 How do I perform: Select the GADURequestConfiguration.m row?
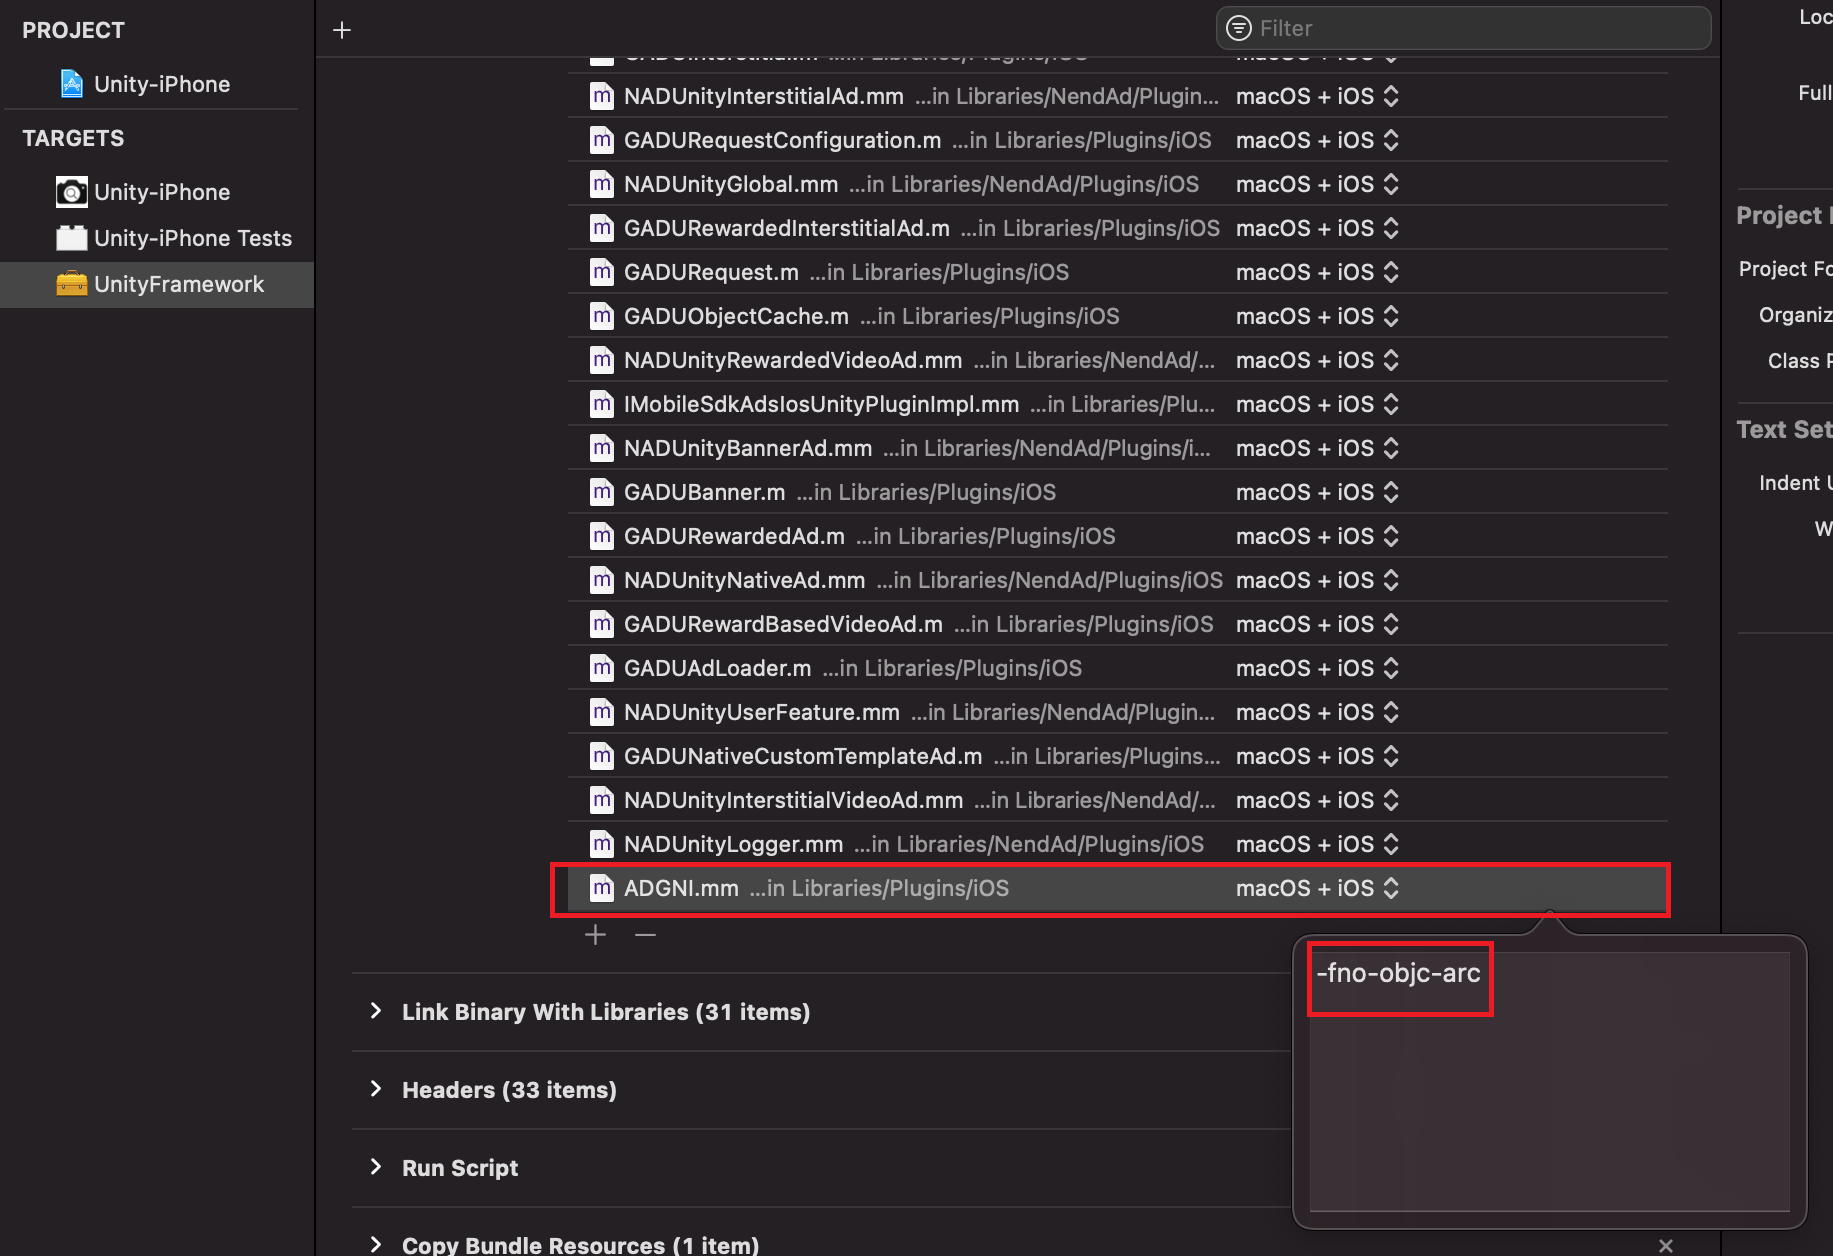coord(900,140)
